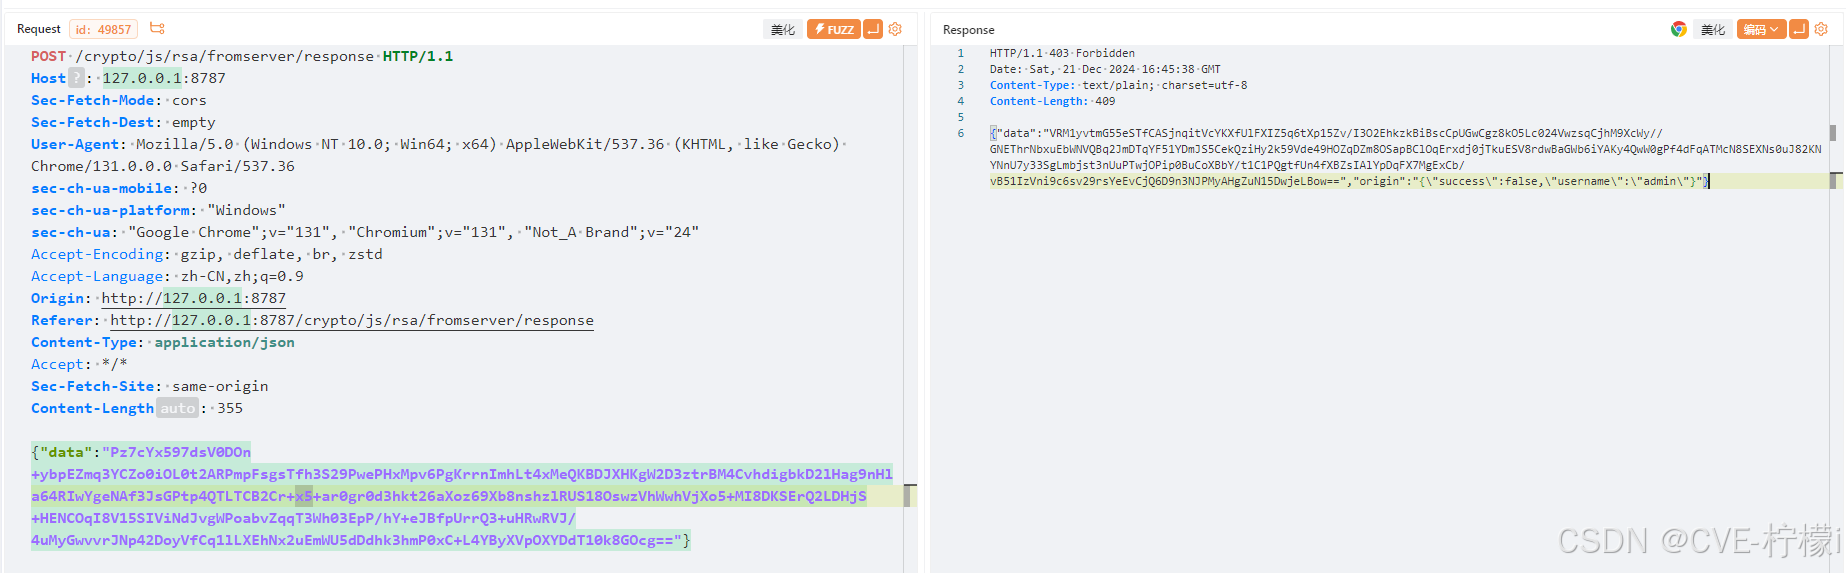
Task: Click the Accept-Language header line
Action: pyautogui.click(x=167, y=276)
